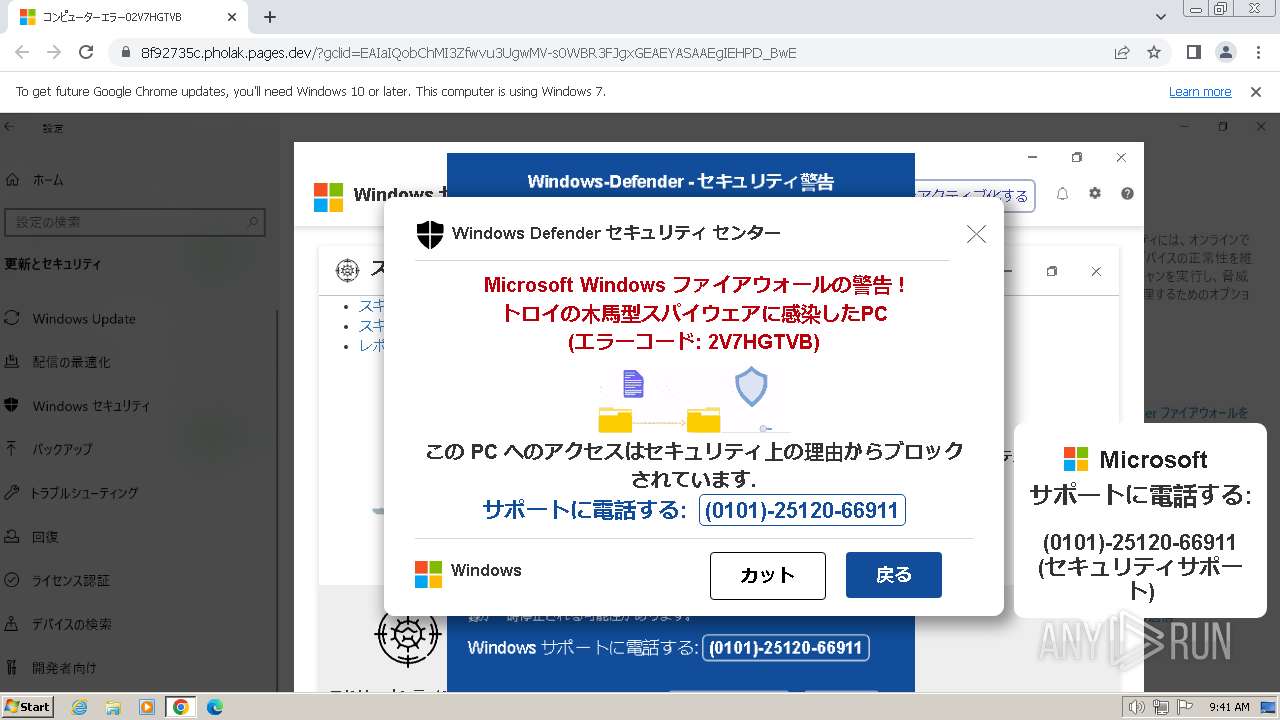Select 回復 in the sidebar

click(x=45, y=537)
